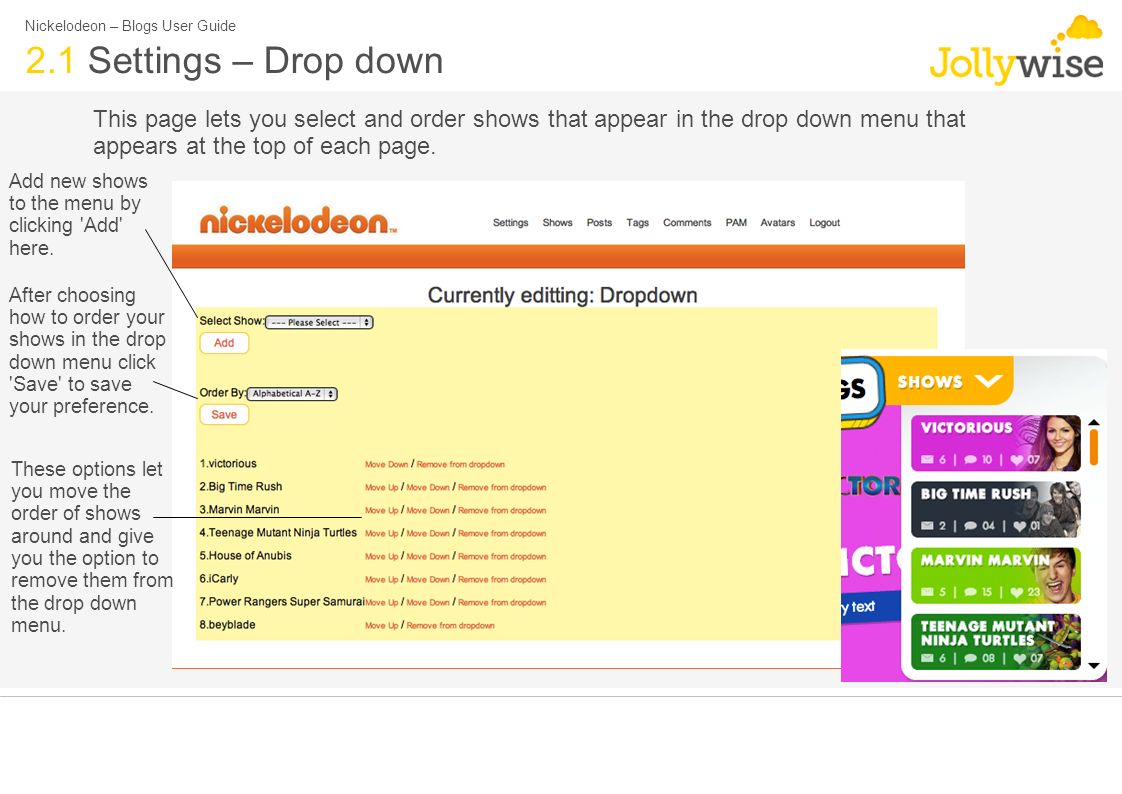Click the envelope icon on Big Time Rush card
This screenshot has height=794, width=1122.
point(927,526)
